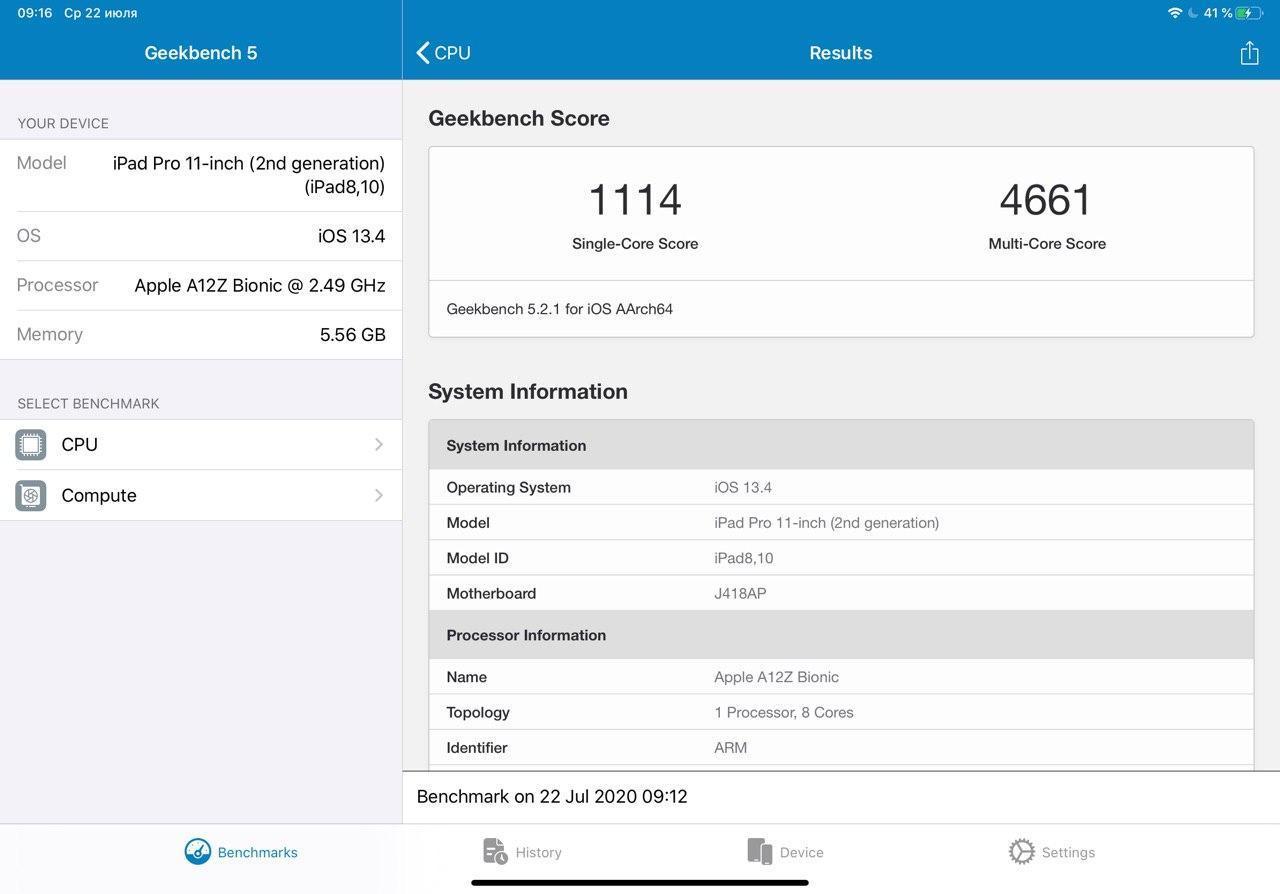Tap the 09:16 clock in status bar

click(35, 13)
